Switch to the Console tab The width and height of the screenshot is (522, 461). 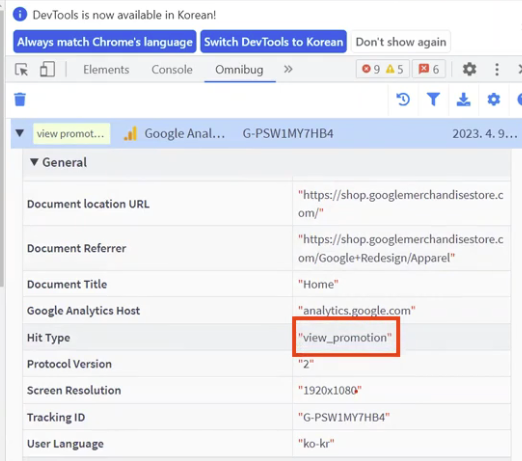[172, 69]
